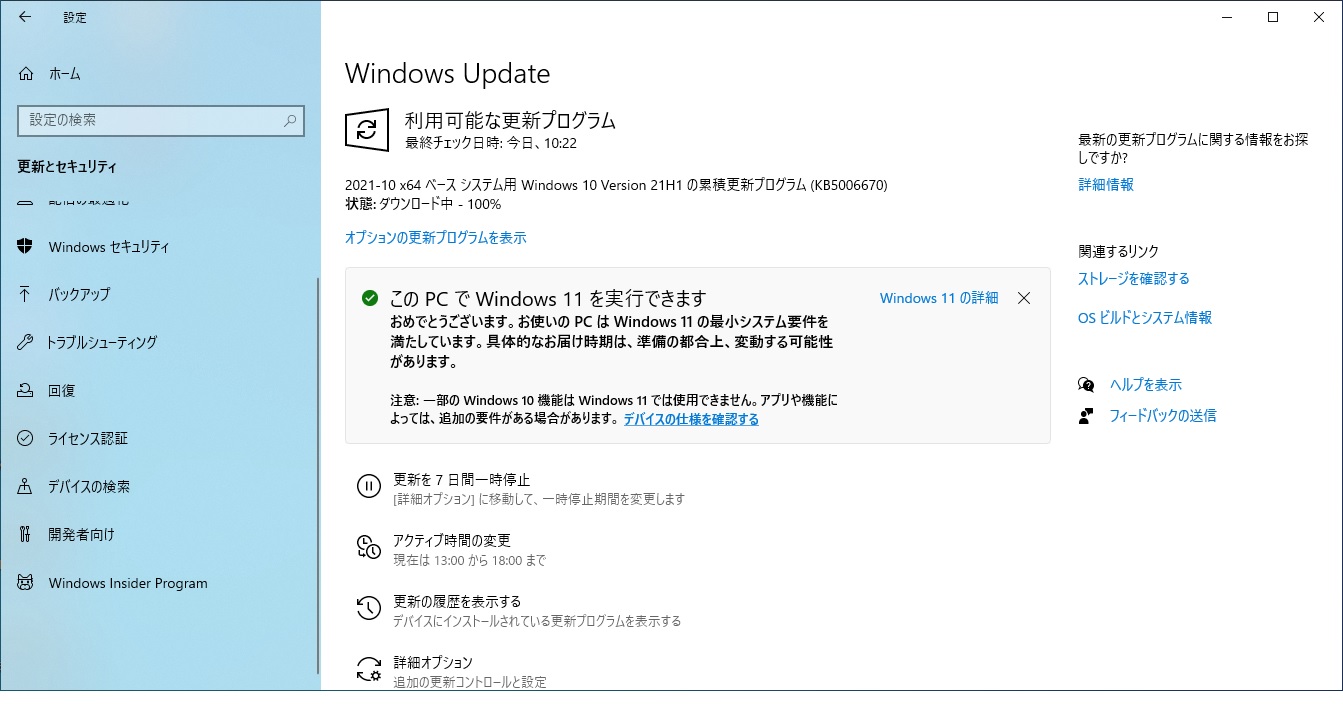Click オプションの更新プログラムを表示 link
1343x721 pixels.
[435, 238]
